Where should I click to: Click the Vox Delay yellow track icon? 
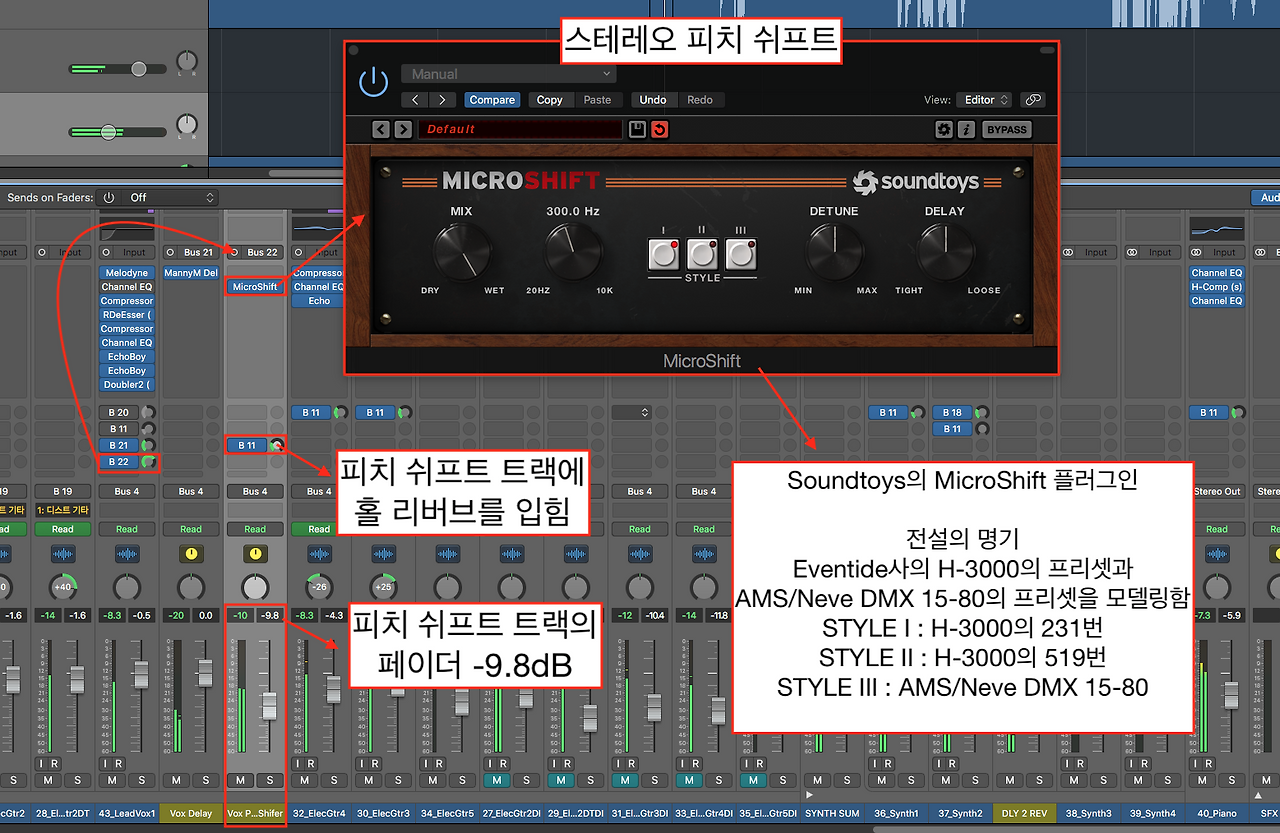point(191,553)
